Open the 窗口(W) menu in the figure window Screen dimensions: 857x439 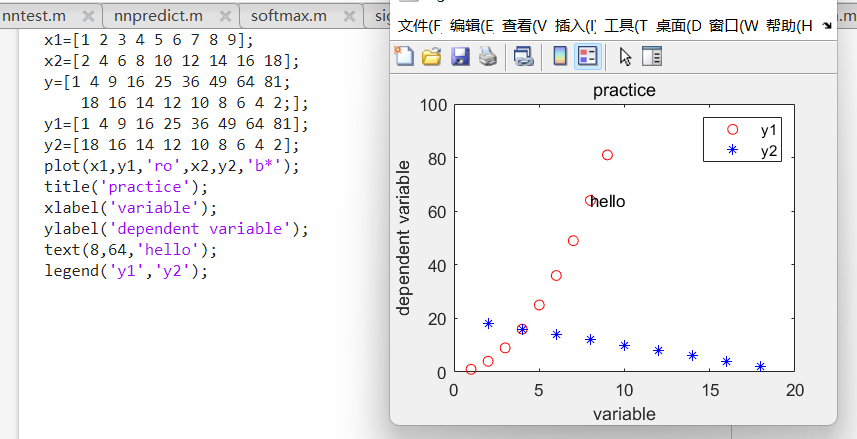click(733, 25)
